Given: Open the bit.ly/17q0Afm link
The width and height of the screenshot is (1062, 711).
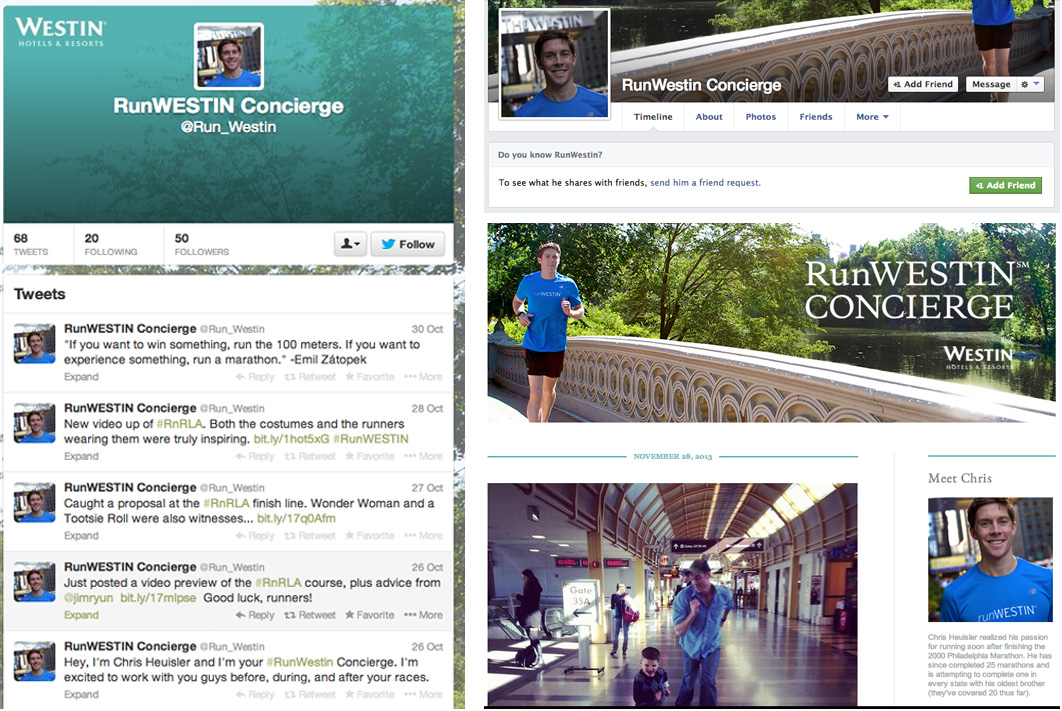Looking at the screenshot, I should click(x=296, y=518).
